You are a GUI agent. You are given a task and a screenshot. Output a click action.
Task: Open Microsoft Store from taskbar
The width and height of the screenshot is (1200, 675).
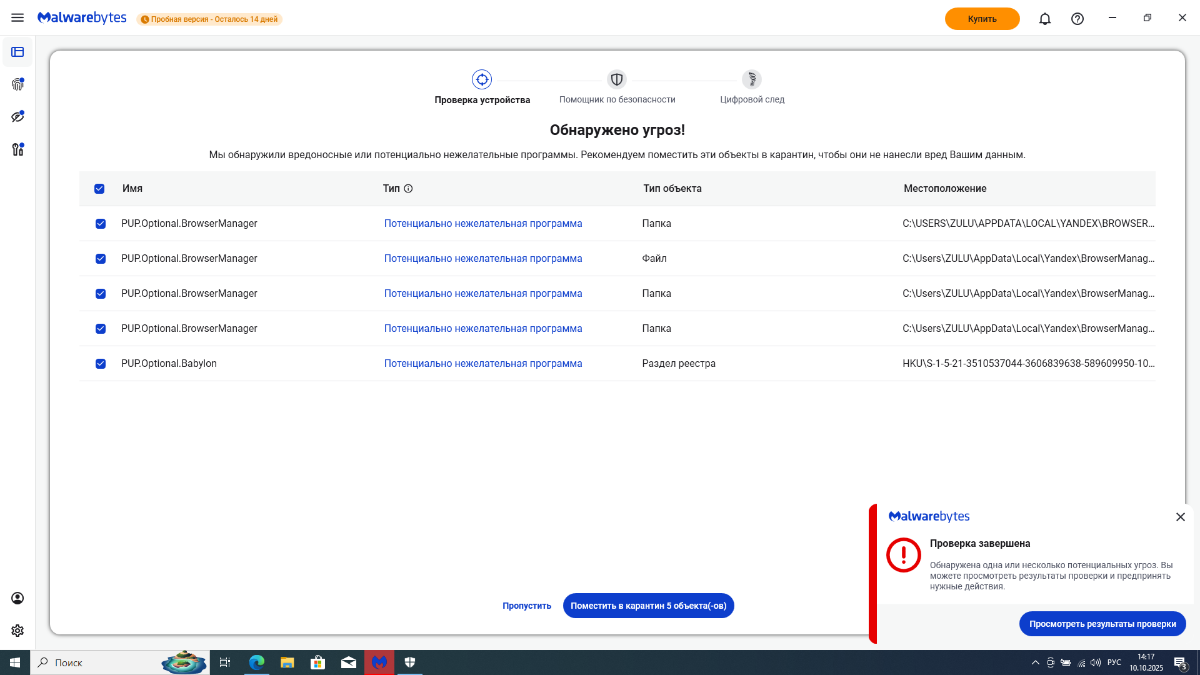(318, 662)
